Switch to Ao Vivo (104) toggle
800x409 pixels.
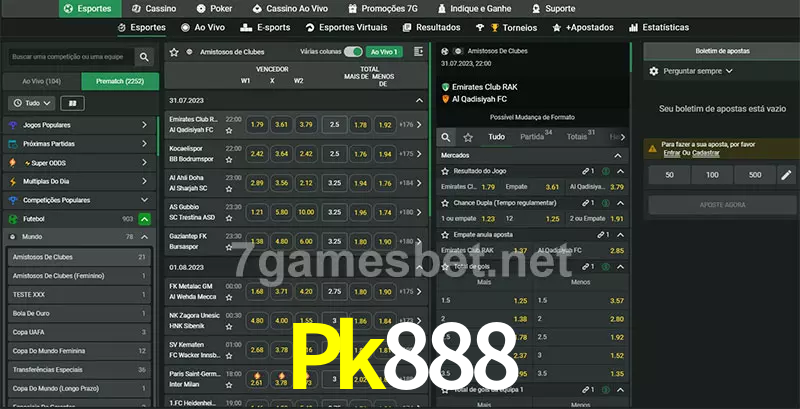tap(42, 80)
